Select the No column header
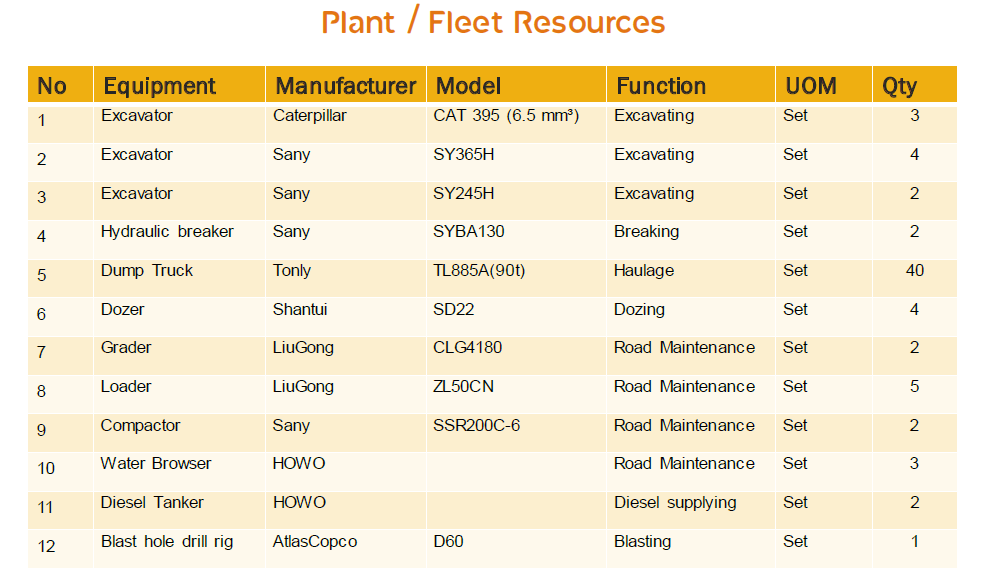Viewport: 984px width, 579px height. tap(60, 85)
